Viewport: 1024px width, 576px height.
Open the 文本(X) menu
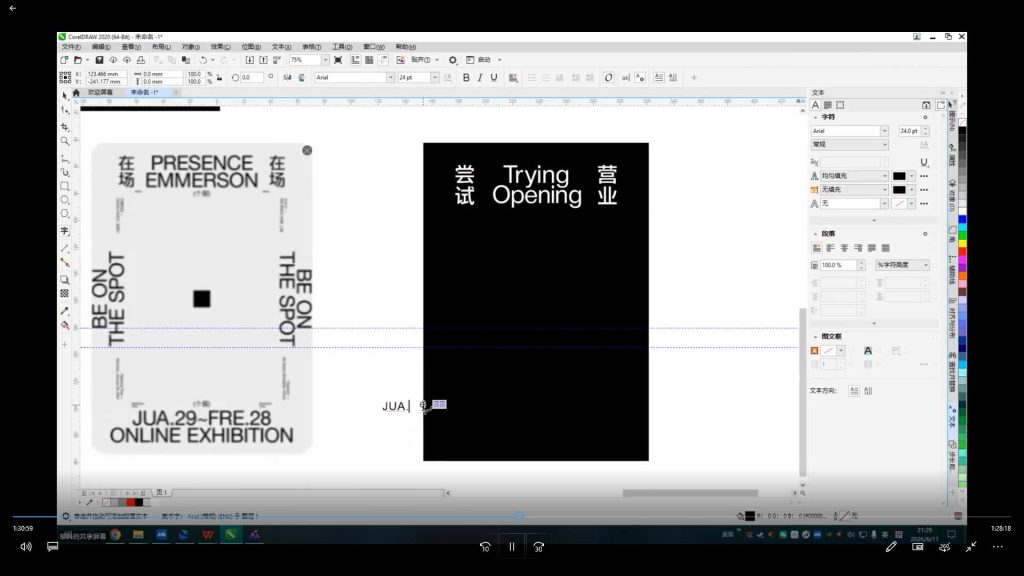(281, 47)
